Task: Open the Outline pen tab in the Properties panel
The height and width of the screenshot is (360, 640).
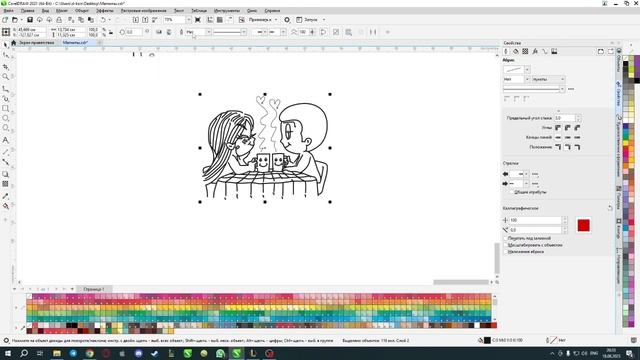Action: pyautogui.click(x=506, y=51)
